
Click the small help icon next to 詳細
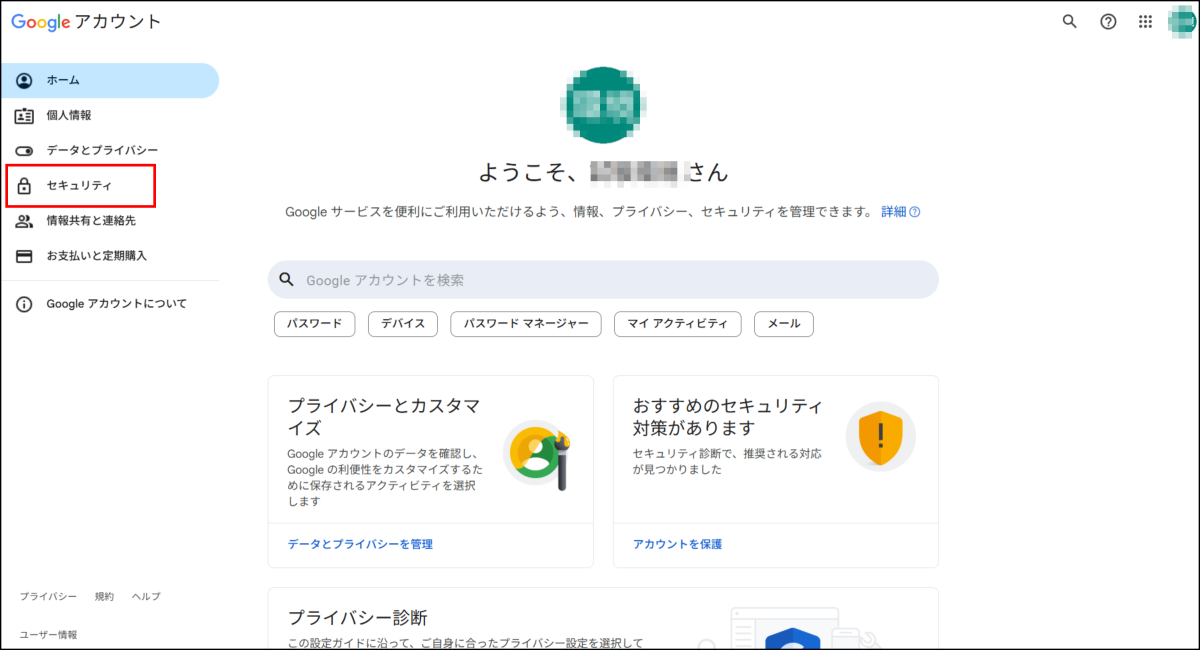(x=914, y=212)
